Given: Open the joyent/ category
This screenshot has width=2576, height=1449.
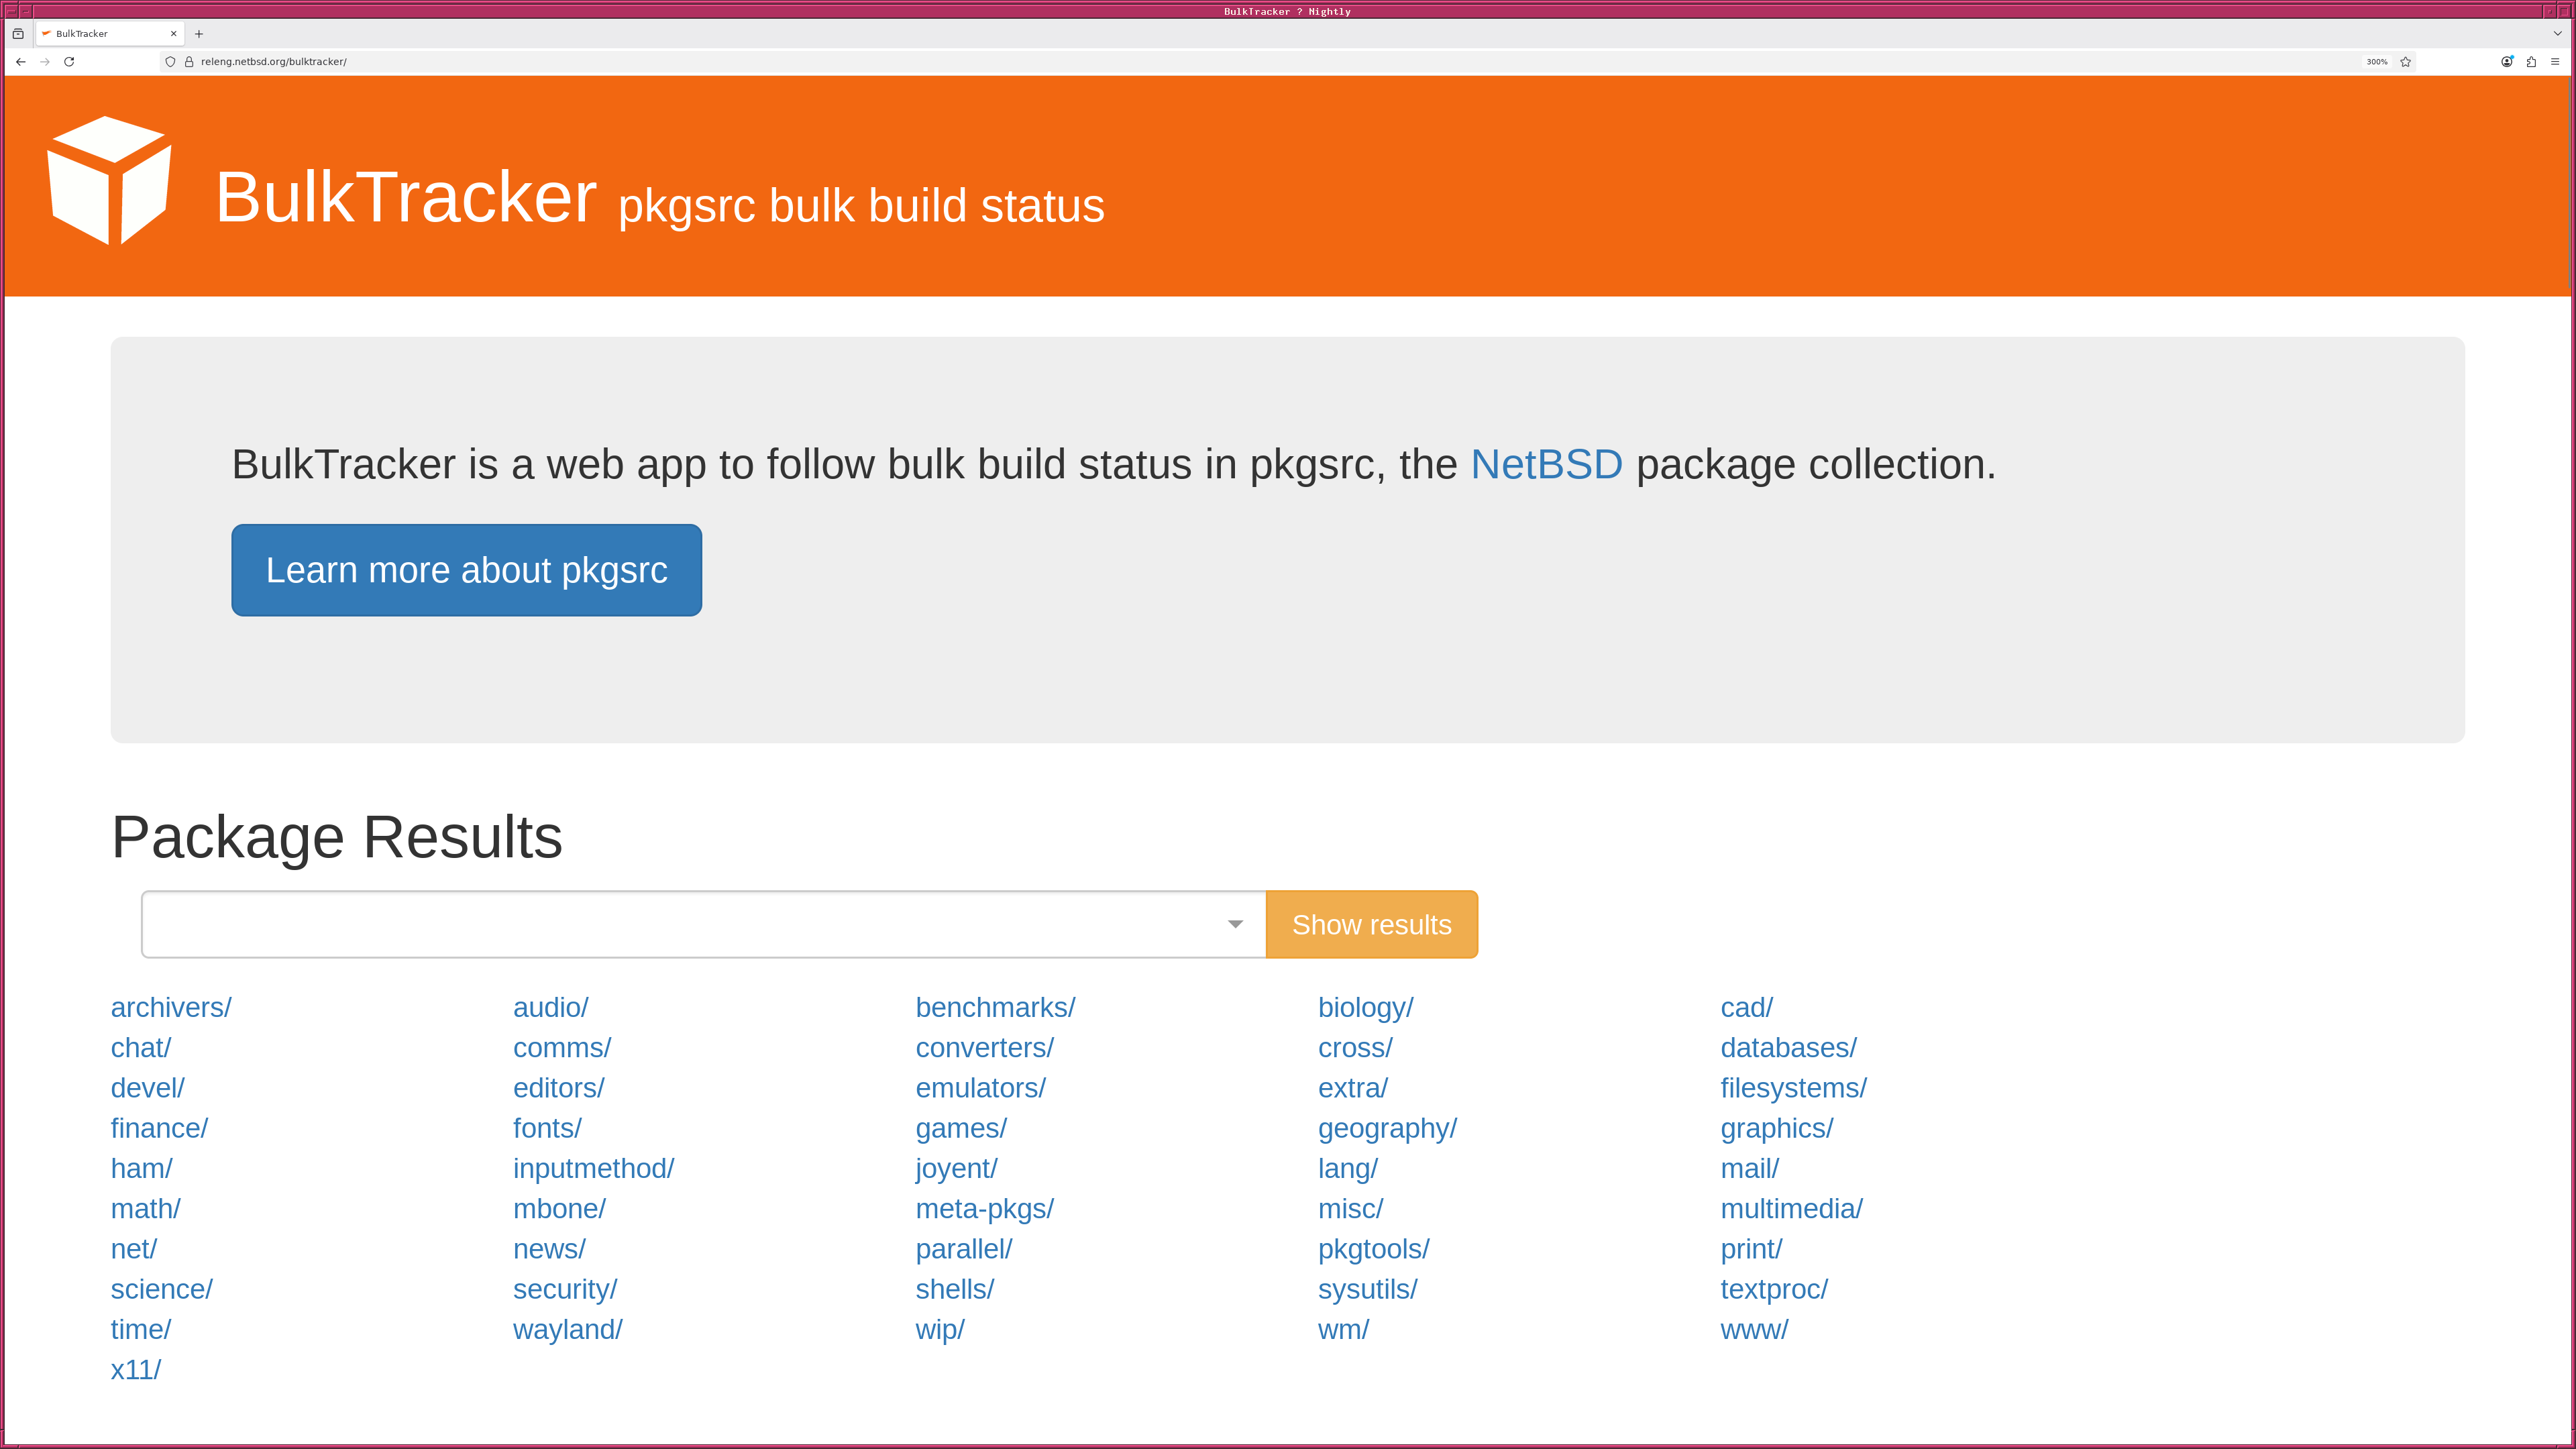Looking at the screenshot, I should tap(957, 1169).
